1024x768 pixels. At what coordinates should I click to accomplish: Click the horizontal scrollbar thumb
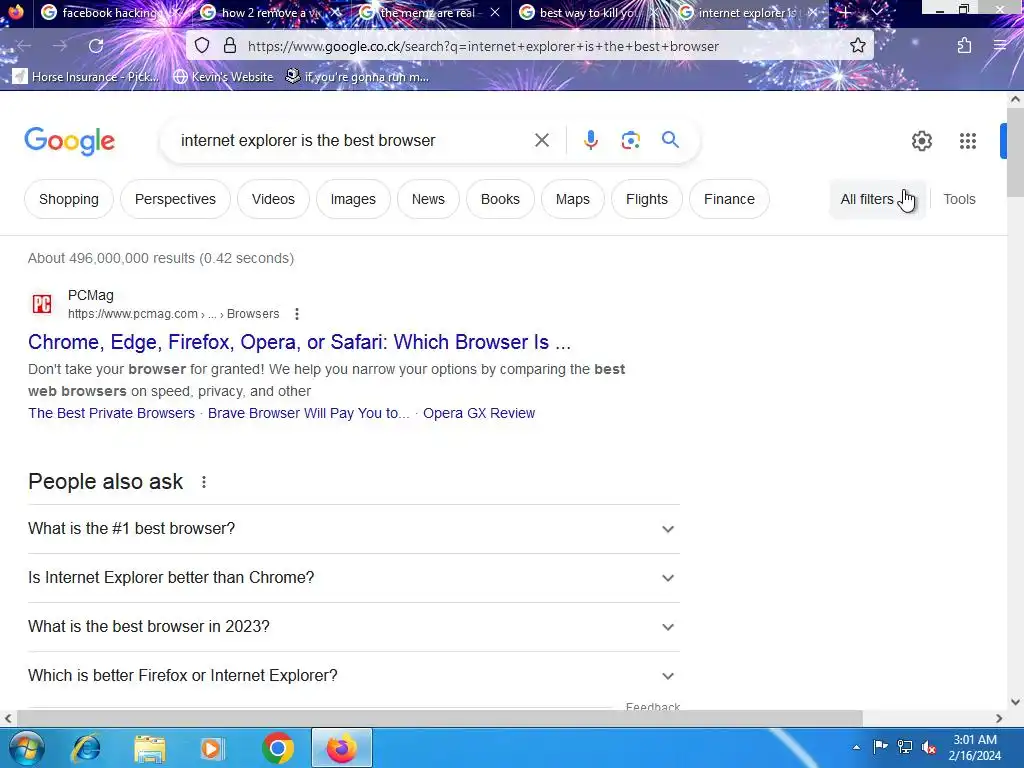click(440, 718)
